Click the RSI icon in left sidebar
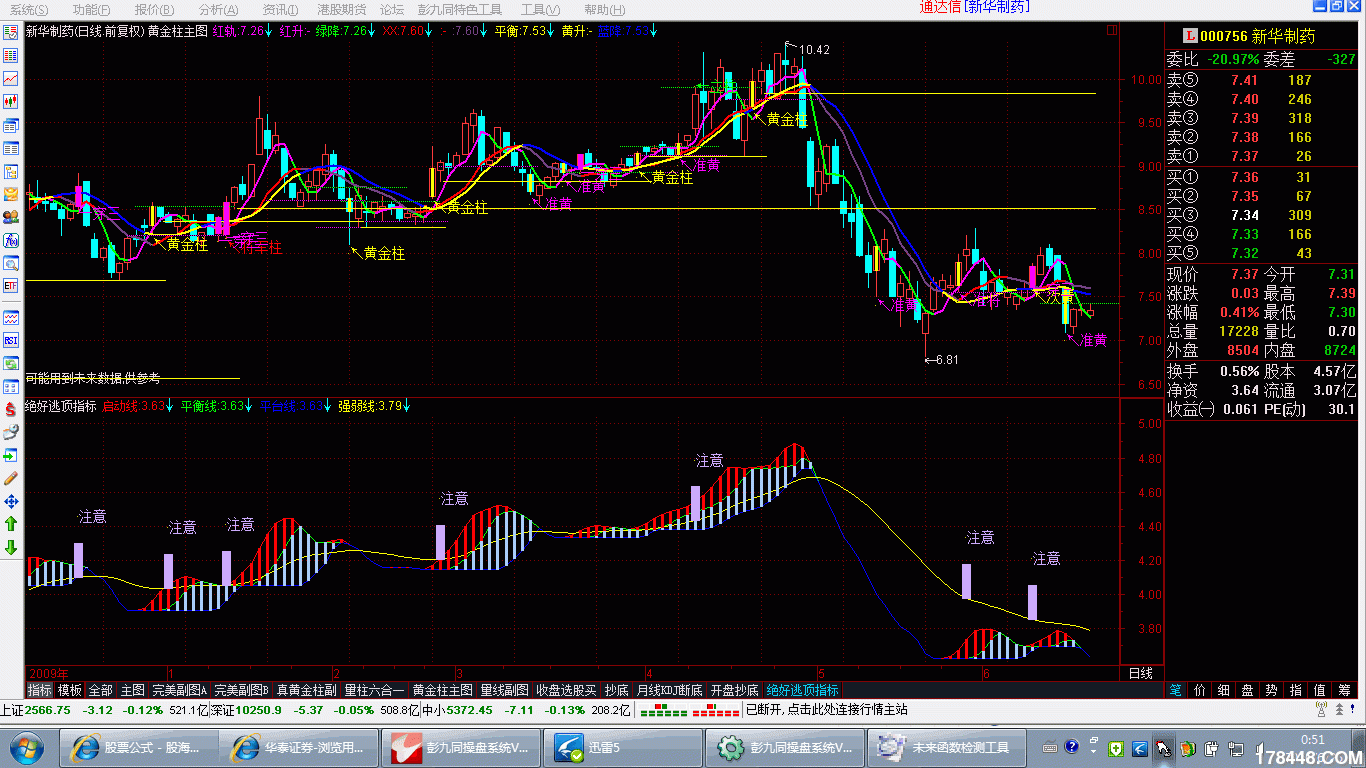 (x=11, y=341)
